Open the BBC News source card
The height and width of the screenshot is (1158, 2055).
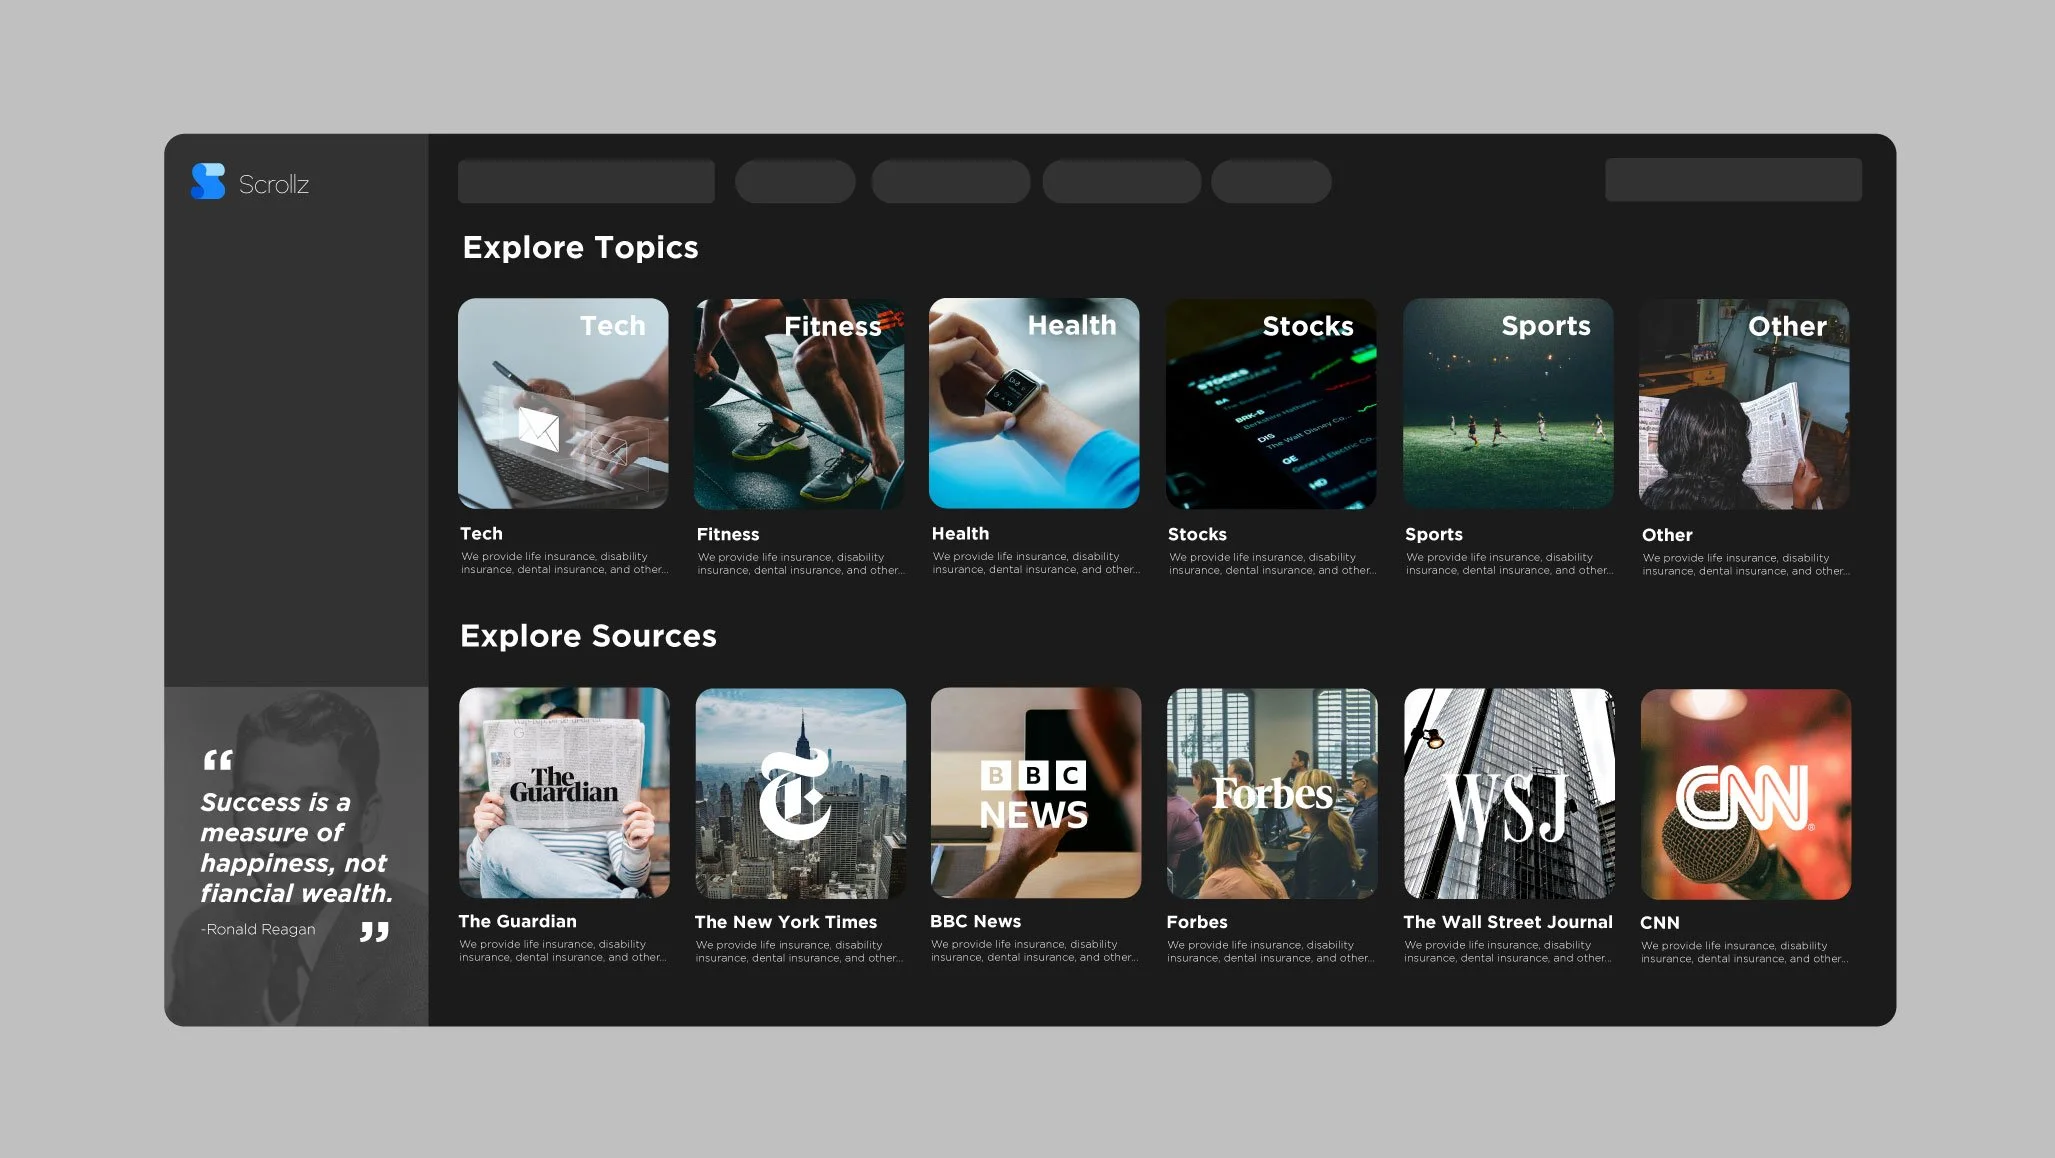point(1035,792)
